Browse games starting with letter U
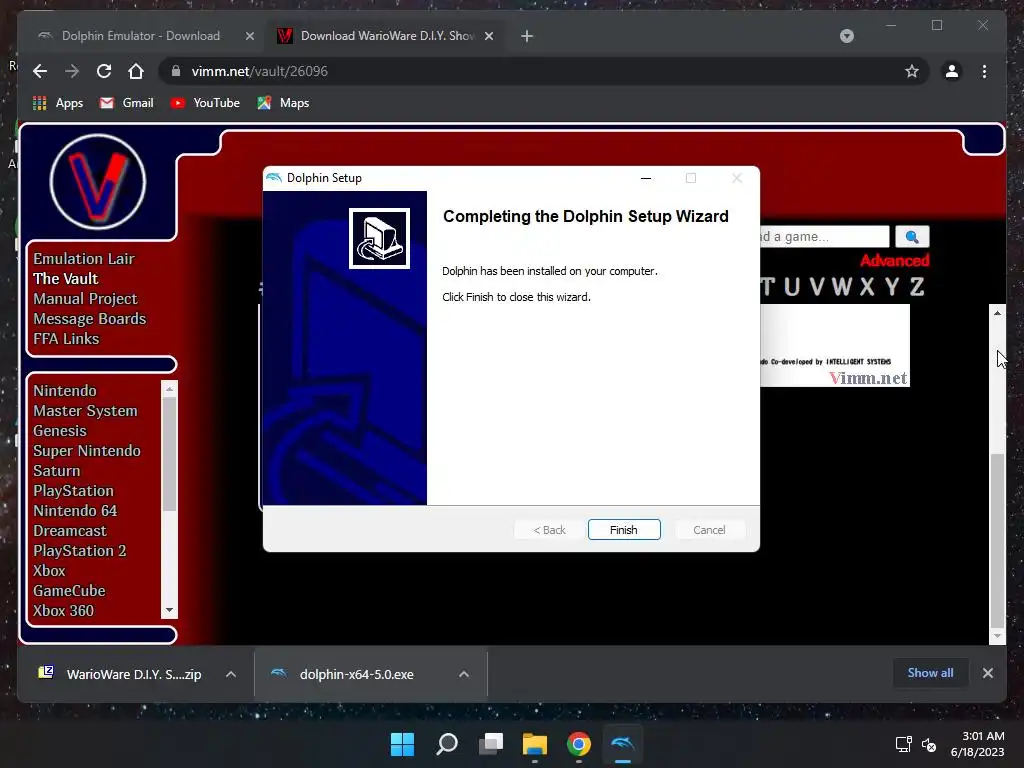Screen dimensions: 1024x768 (792, 287)
